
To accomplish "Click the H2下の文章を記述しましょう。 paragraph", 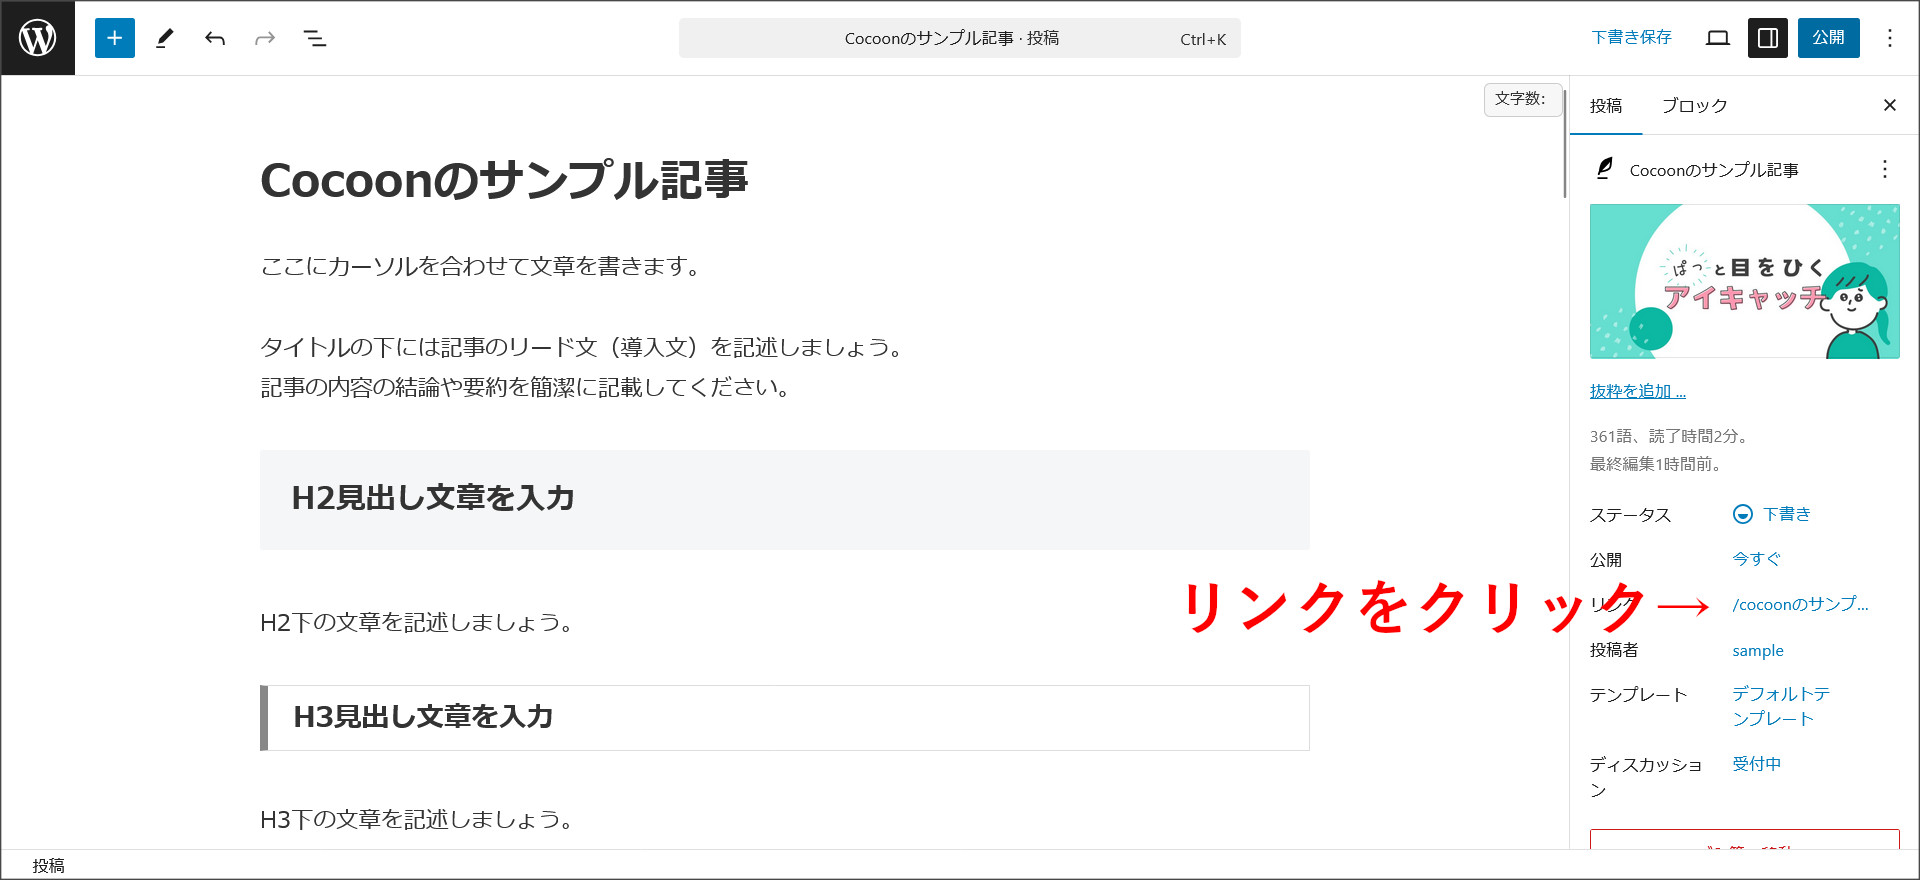I will point(419,623).
